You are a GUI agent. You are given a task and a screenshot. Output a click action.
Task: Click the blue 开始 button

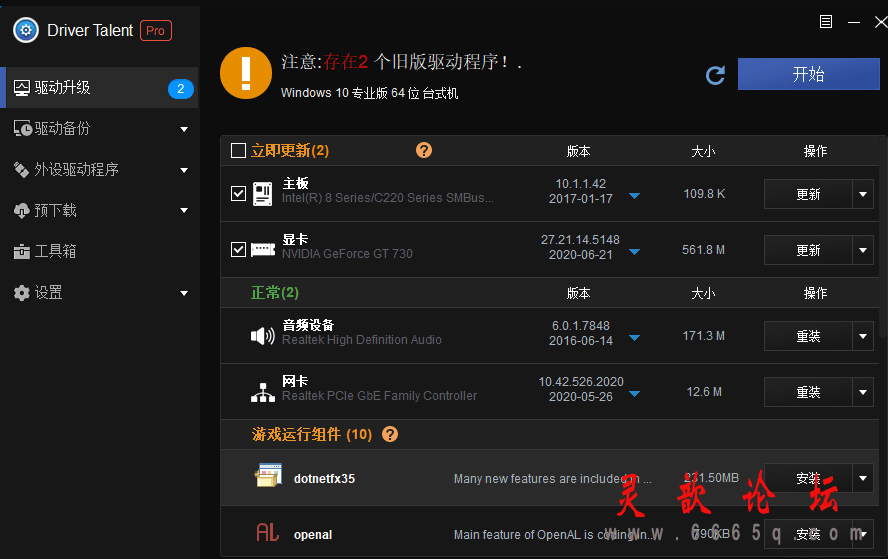(809, 74)
